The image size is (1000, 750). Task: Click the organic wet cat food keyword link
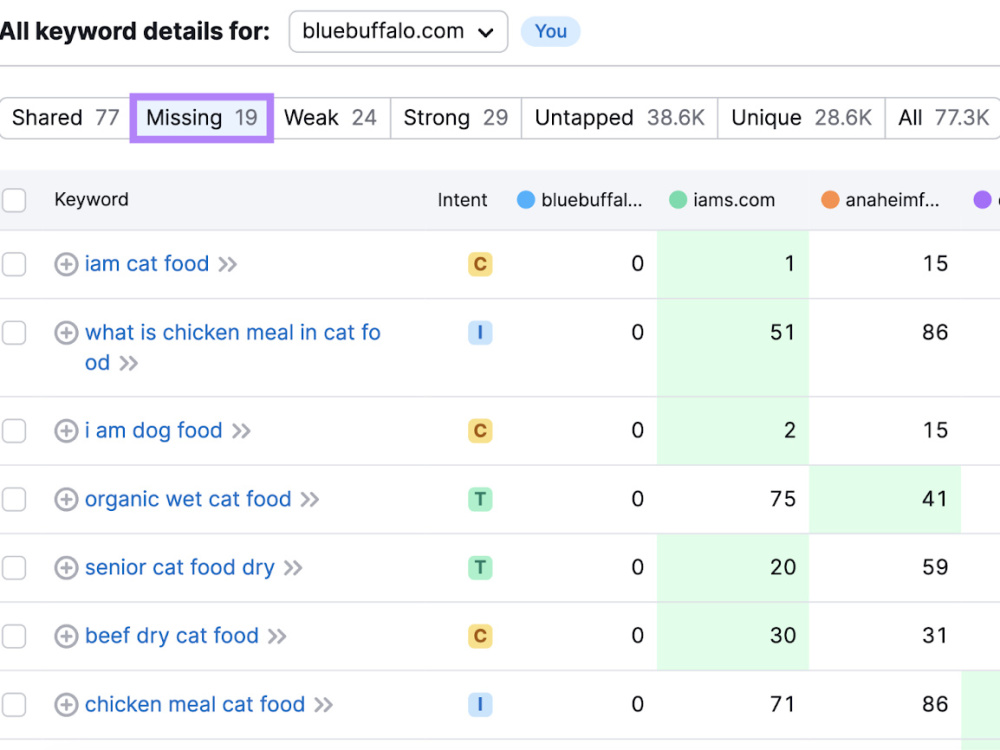(x=188, y=499)
